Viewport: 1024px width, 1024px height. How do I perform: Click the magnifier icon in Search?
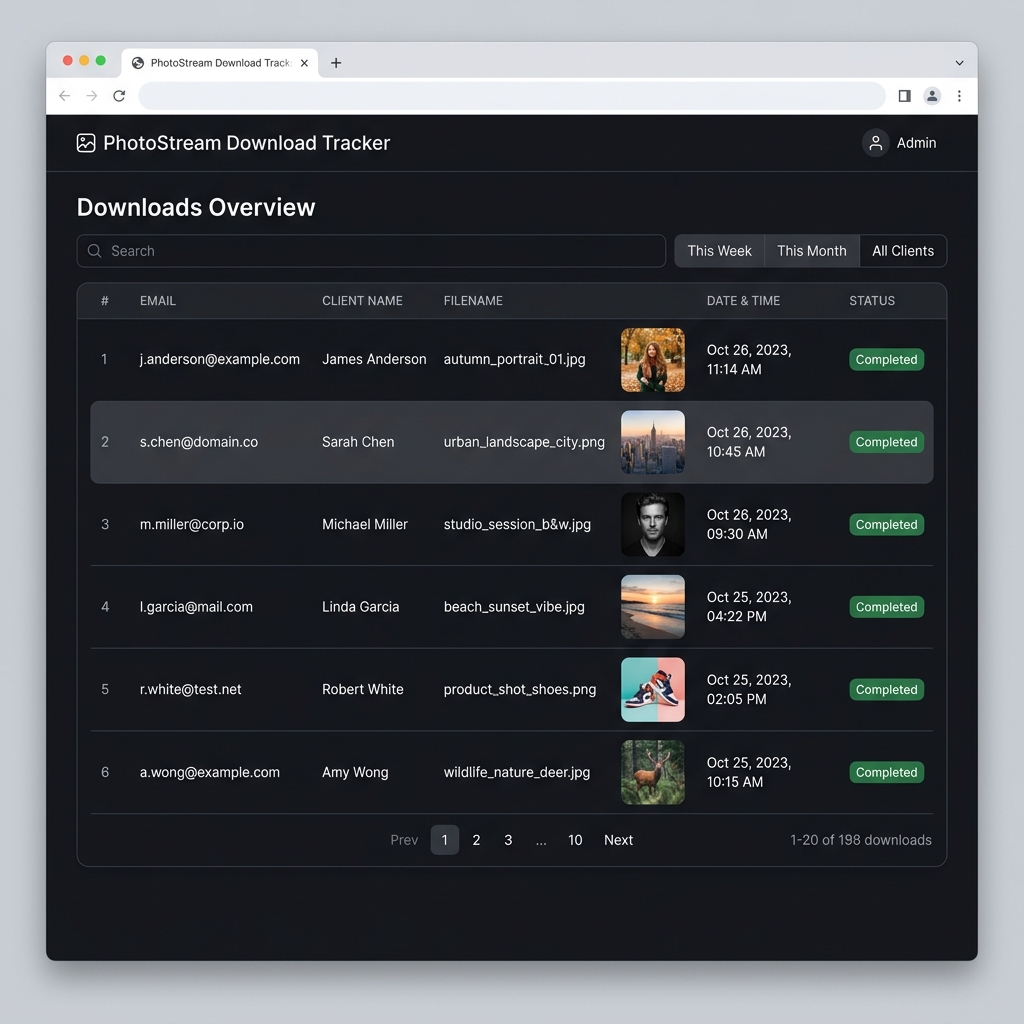95,251
